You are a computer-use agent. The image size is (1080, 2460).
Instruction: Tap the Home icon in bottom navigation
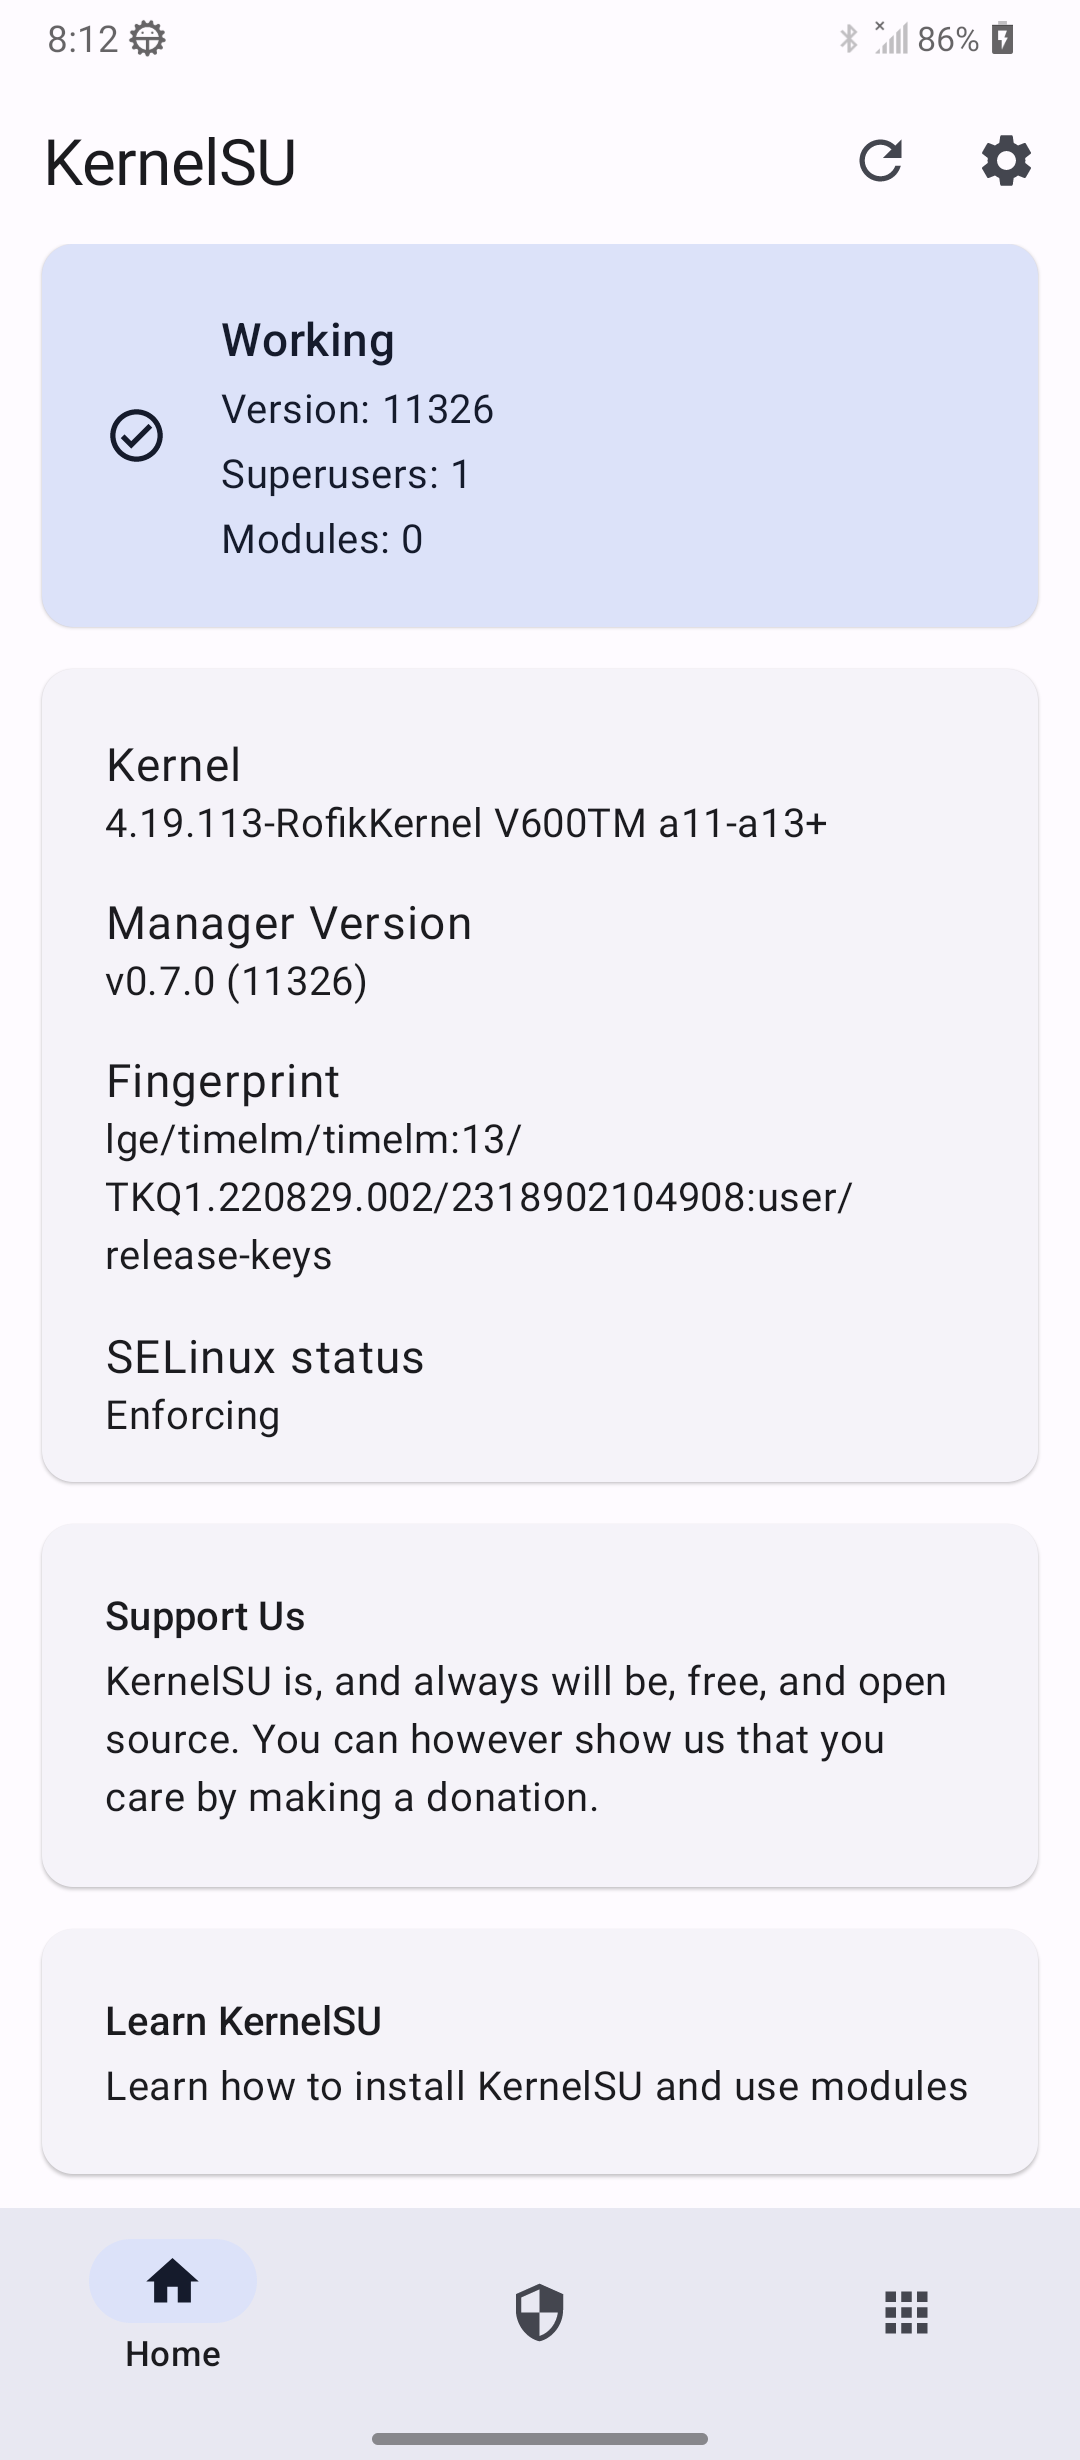[171, 2283]
